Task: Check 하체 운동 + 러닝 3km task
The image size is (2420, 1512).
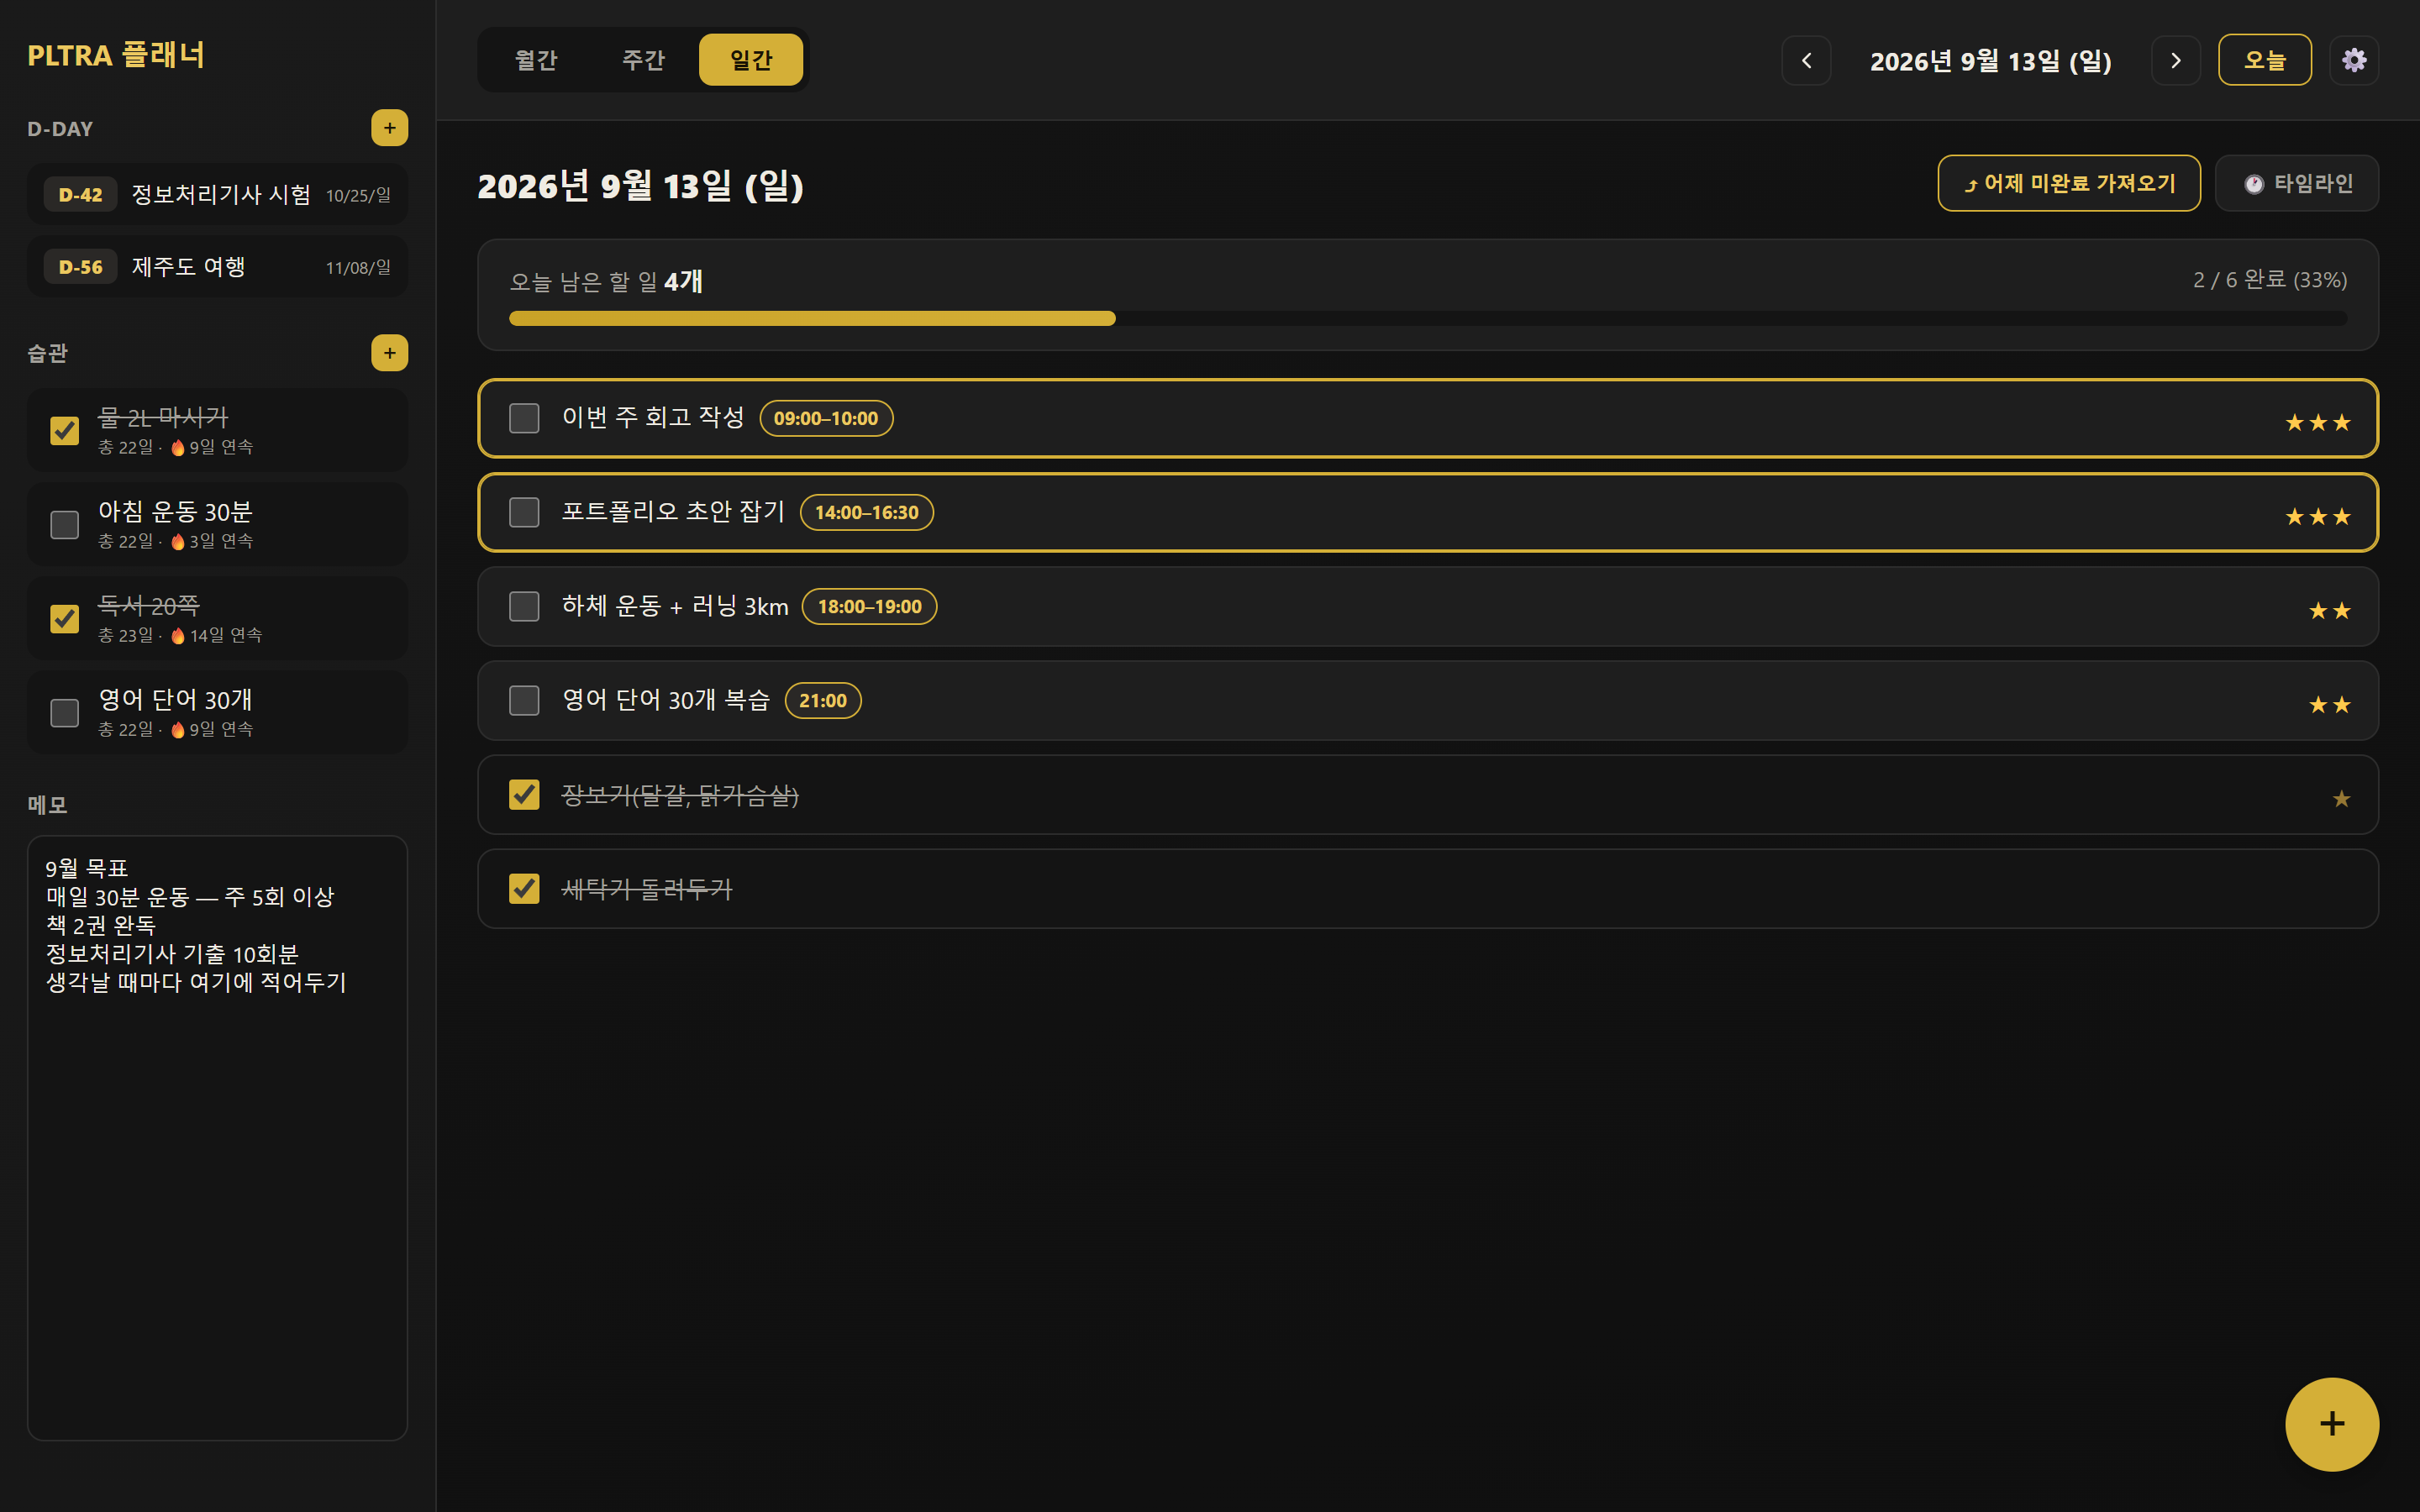Action: pyautogui.click(x=524, y=606)
